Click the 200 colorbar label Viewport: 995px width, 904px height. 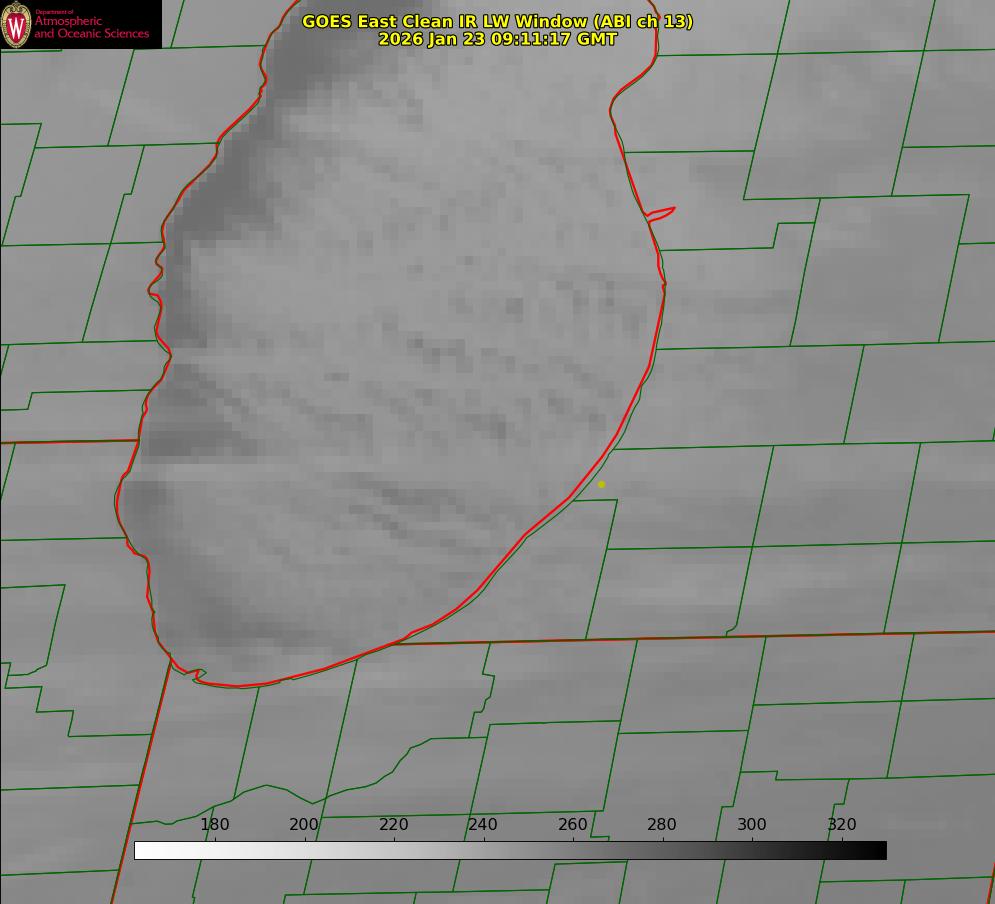click(304, 824)
